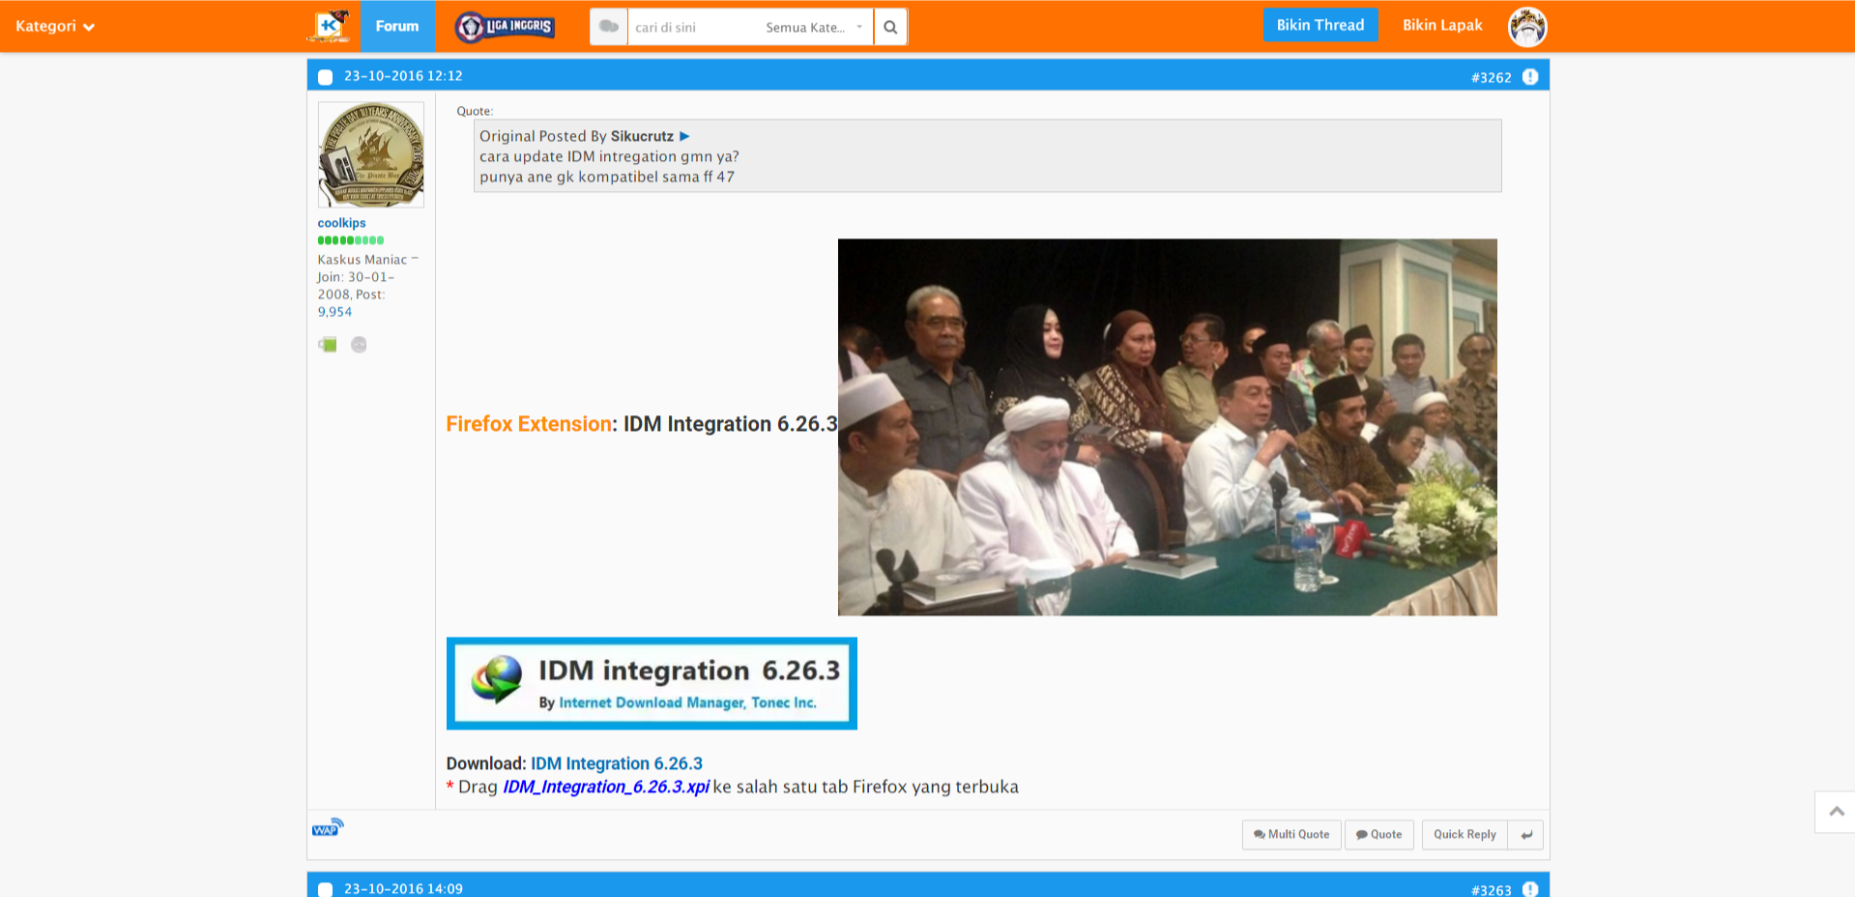
Task: Open the 9,954 post count link
Action: [x=335, y=312]
